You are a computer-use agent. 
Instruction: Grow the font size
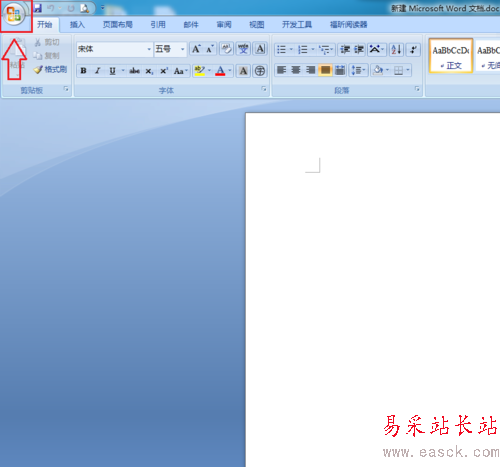196,49
